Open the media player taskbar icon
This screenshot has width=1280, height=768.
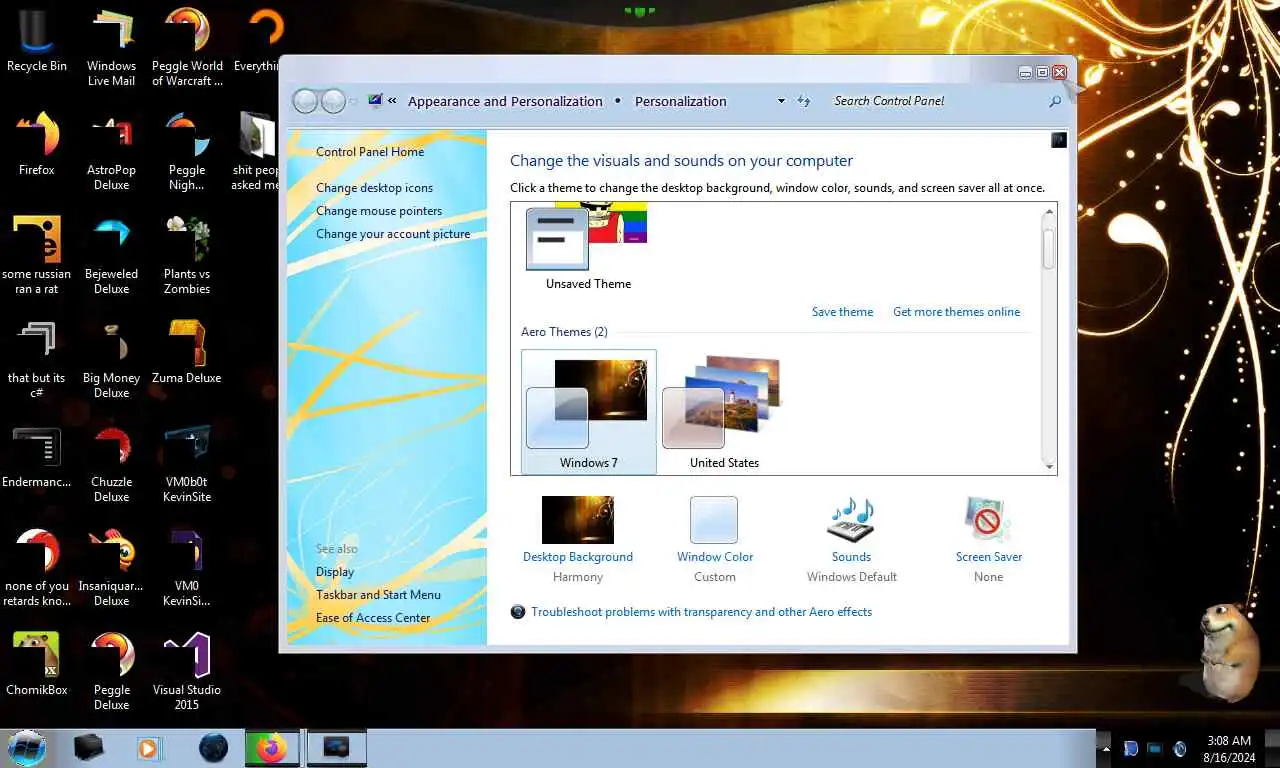(x=149, y=748)
